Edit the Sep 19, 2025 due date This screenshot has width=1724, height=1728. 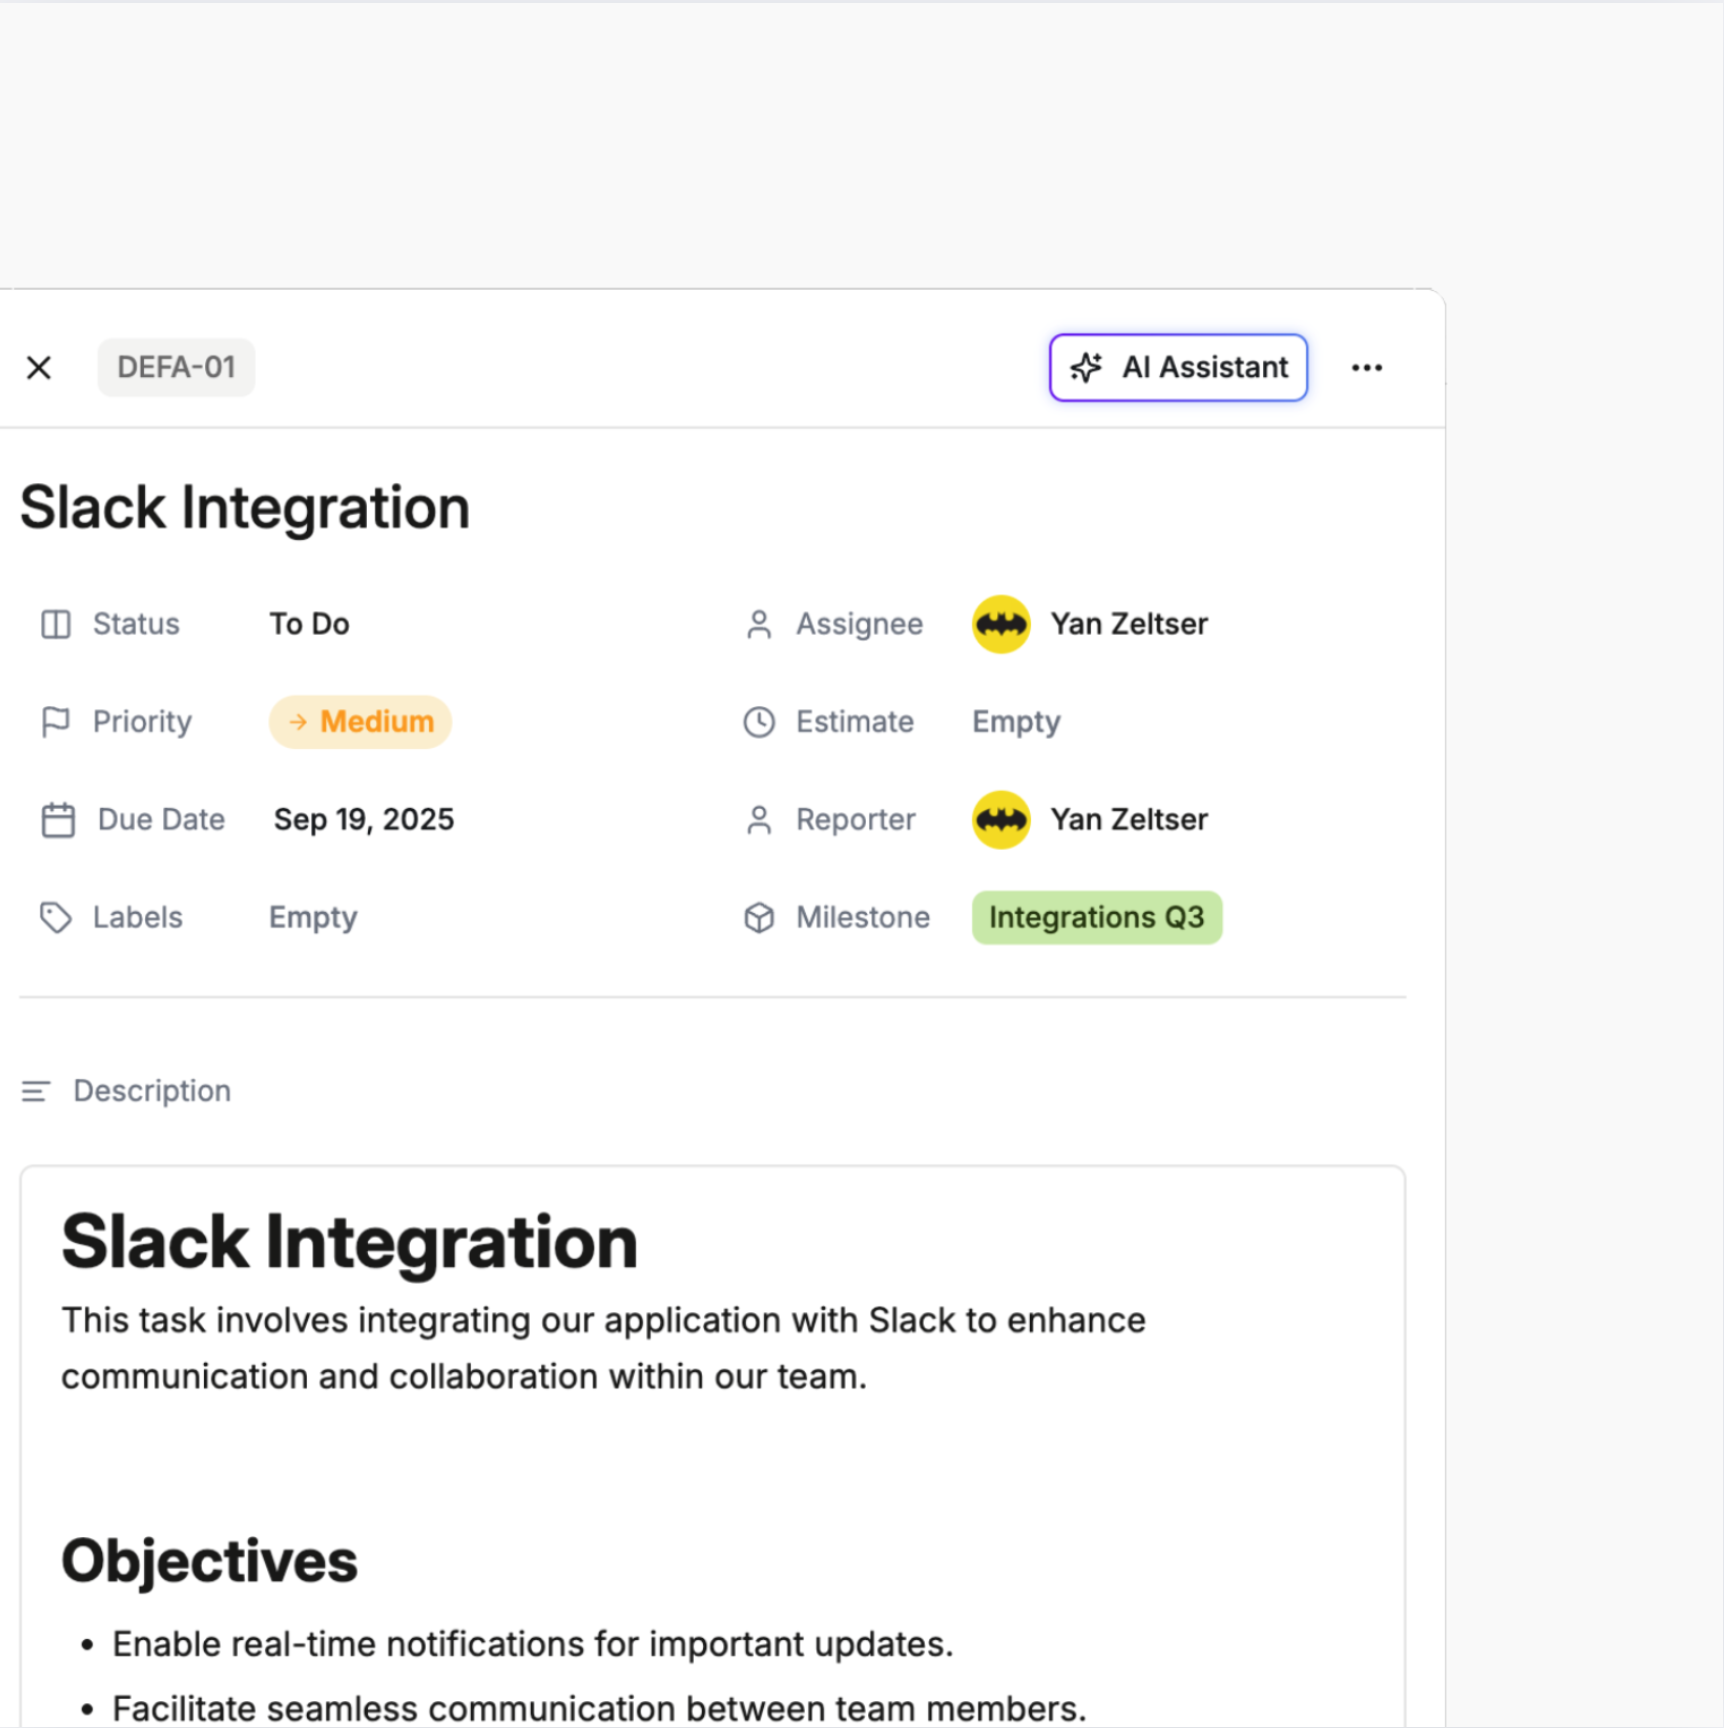click(x=364, y=820)
